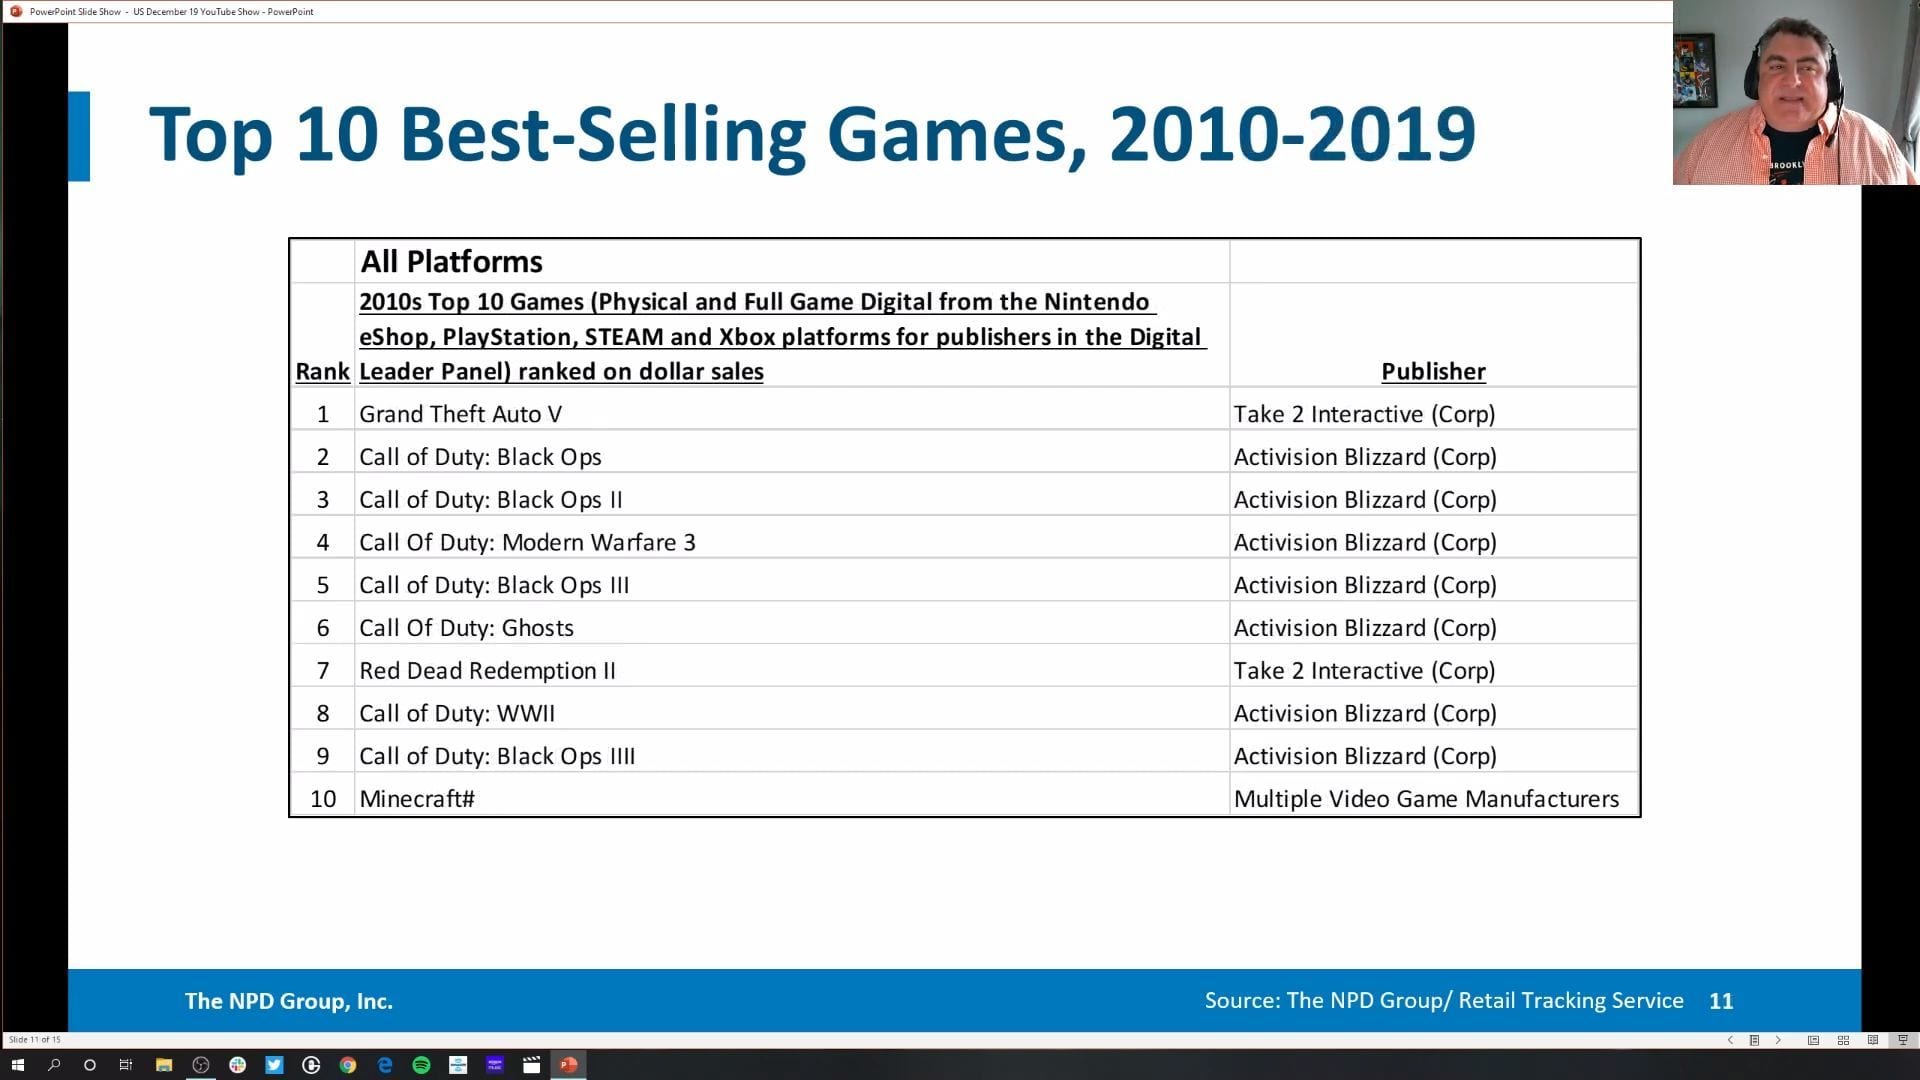Click the PowerPoint taskbar icon
This screenshot has width=1920, height=1080.
[x=568, y=1065]
